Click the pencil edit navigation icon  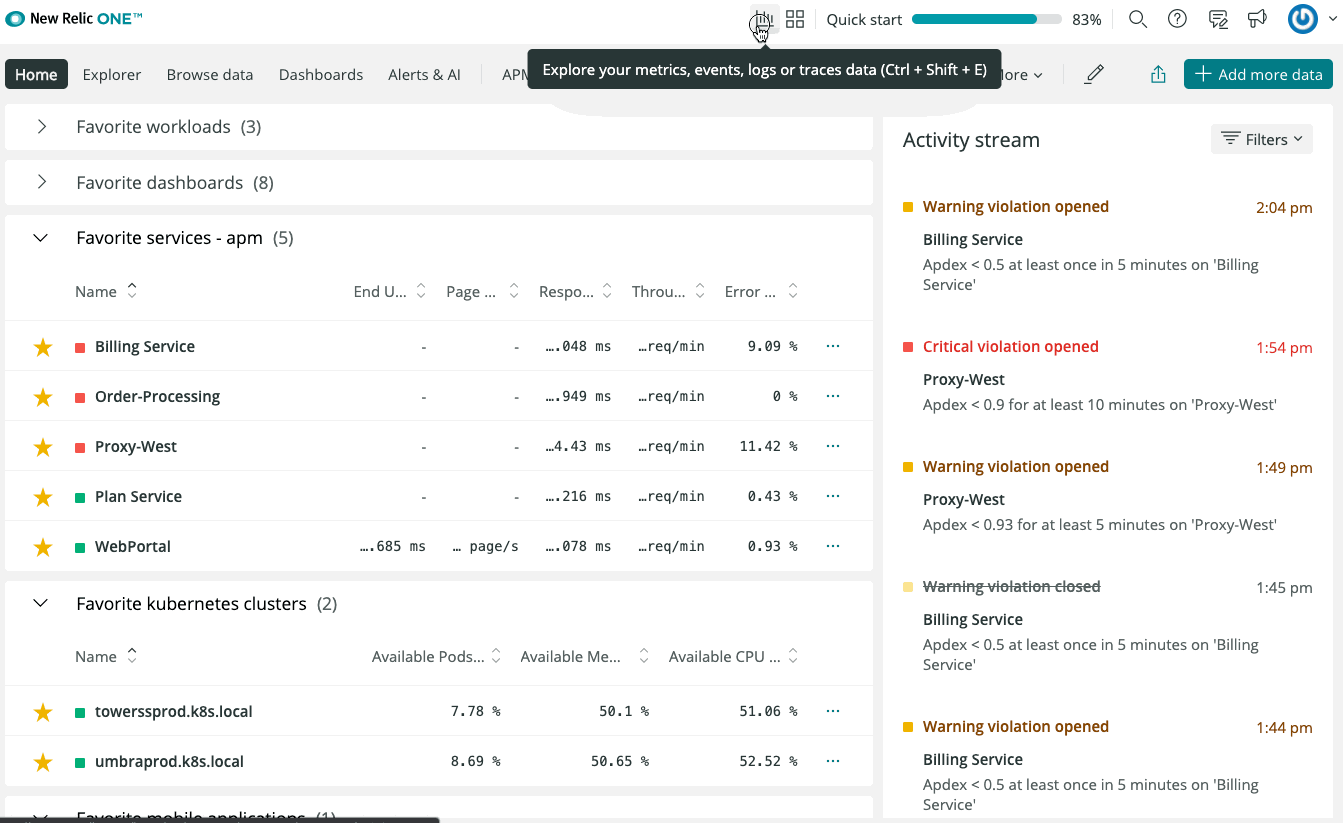point(1095,74)
